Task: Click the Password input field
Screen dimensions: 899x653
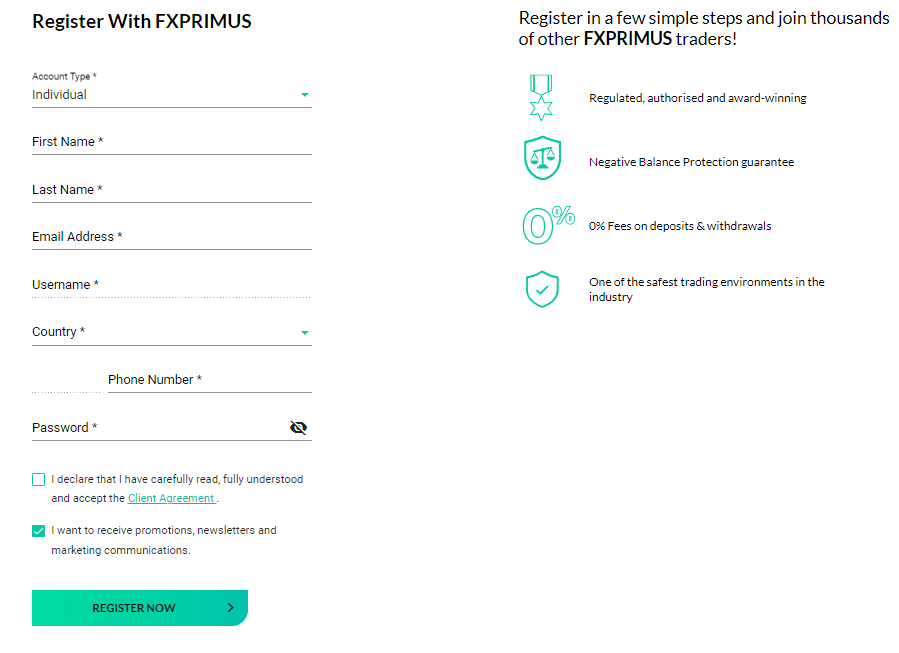Action: click(x=159, y=428)
